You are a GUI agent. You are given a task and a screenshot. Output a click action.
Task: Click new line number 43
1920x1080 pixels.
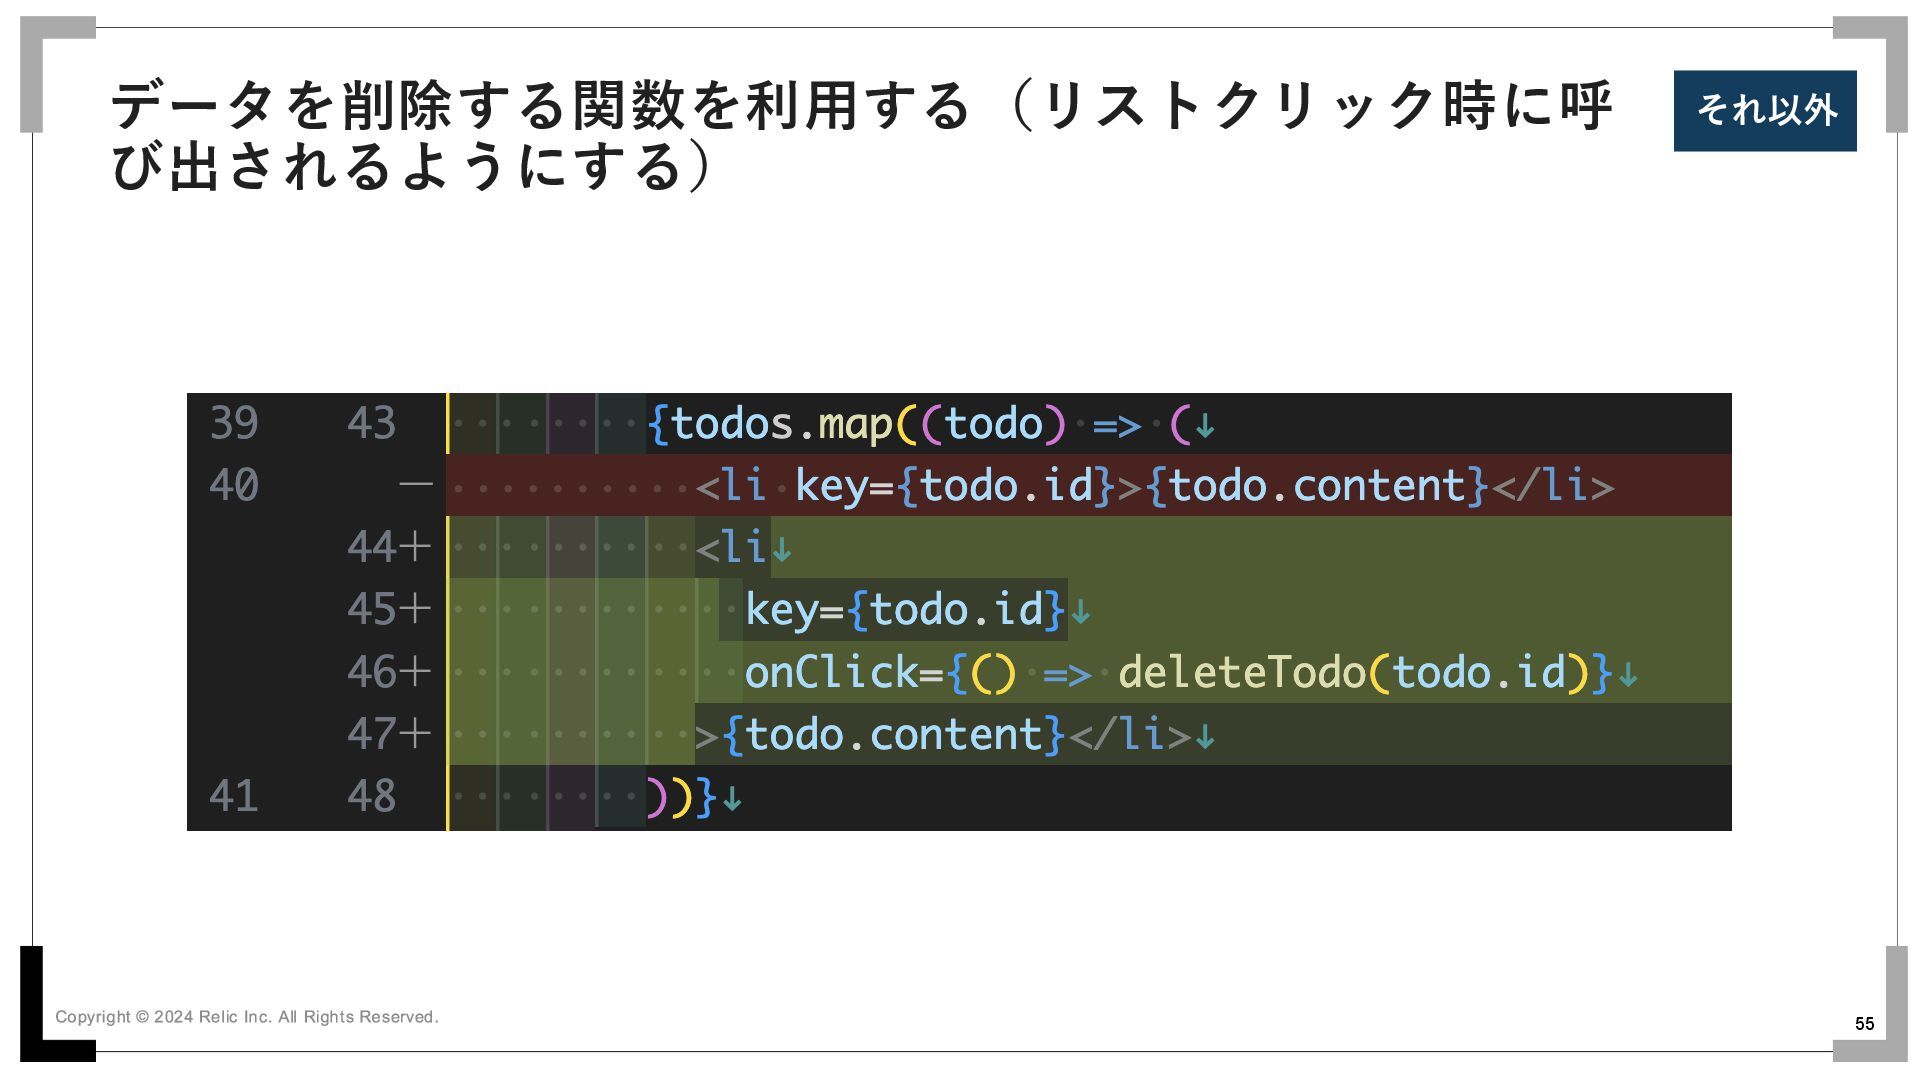[371, 424]
